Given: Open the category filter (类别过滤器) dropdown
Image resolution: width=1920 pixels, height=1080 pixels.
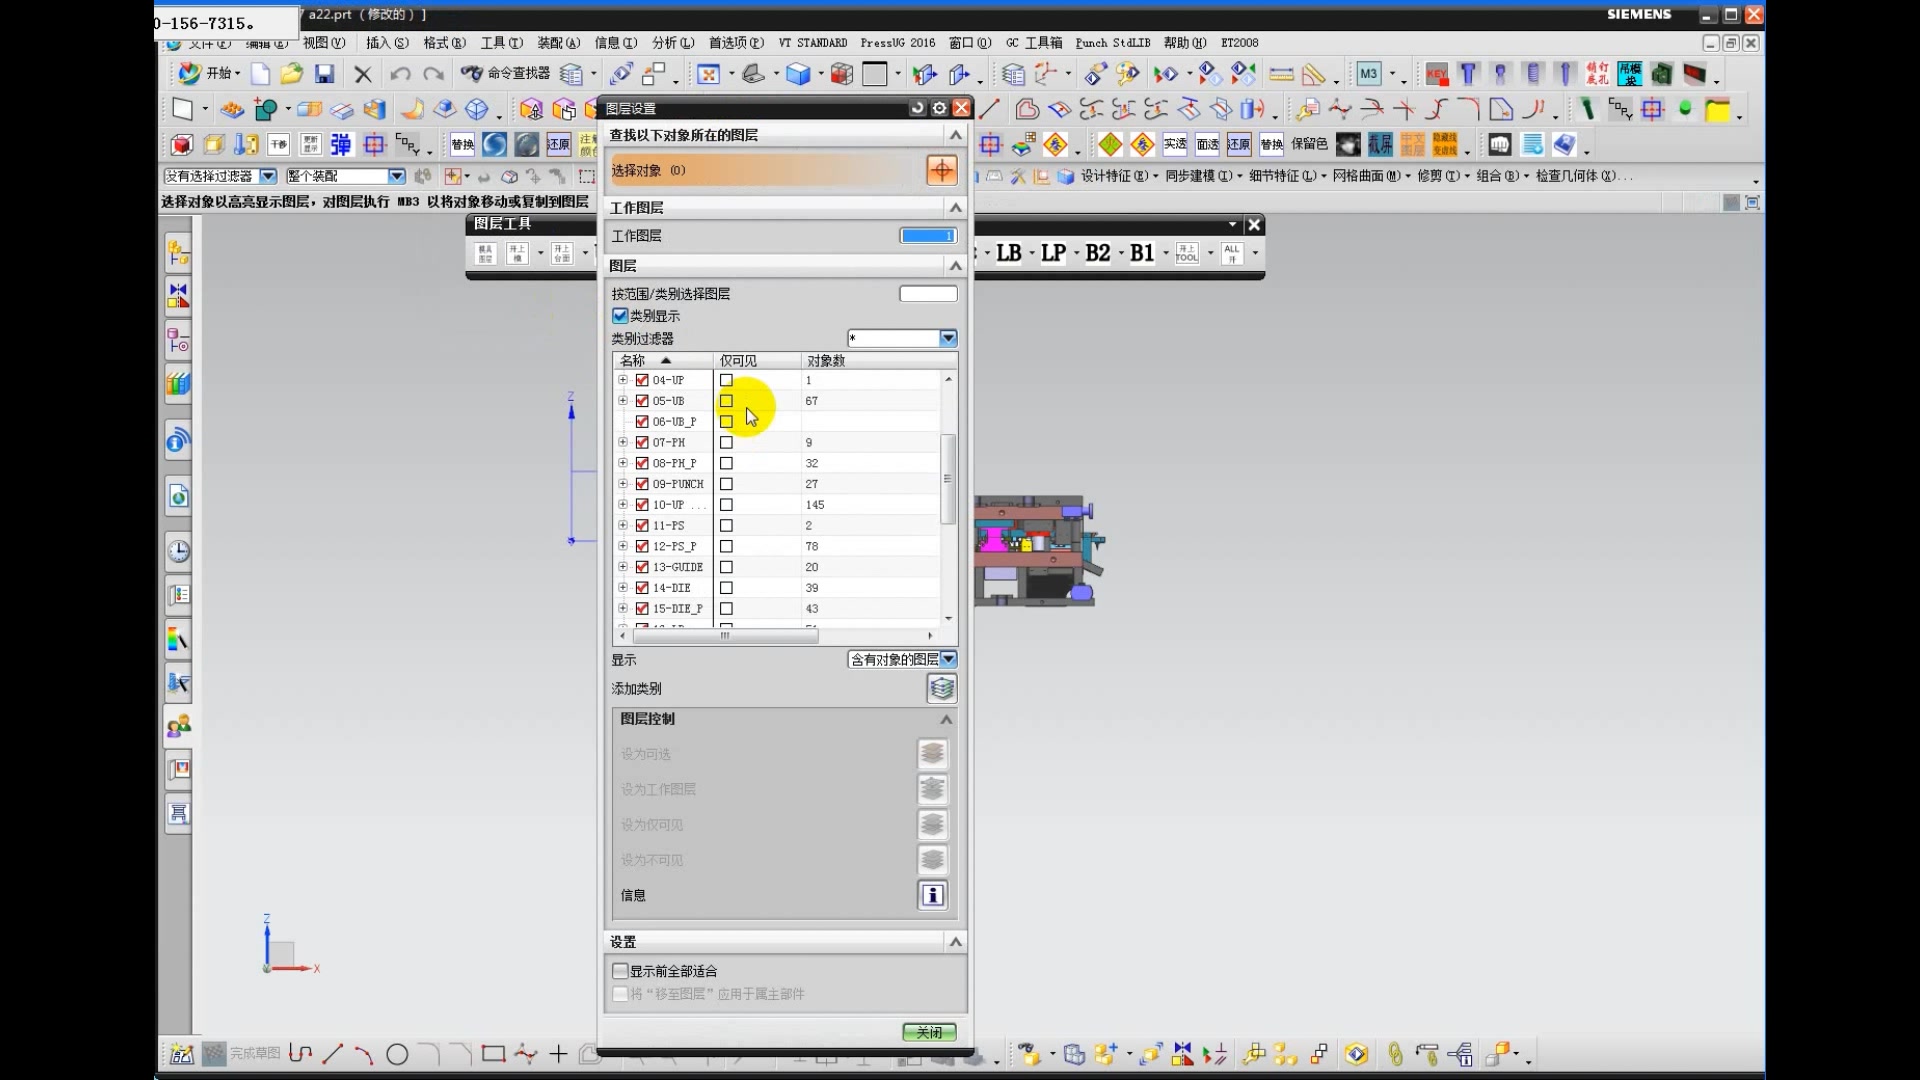Looking at the screenshot, I should point(948,338).
